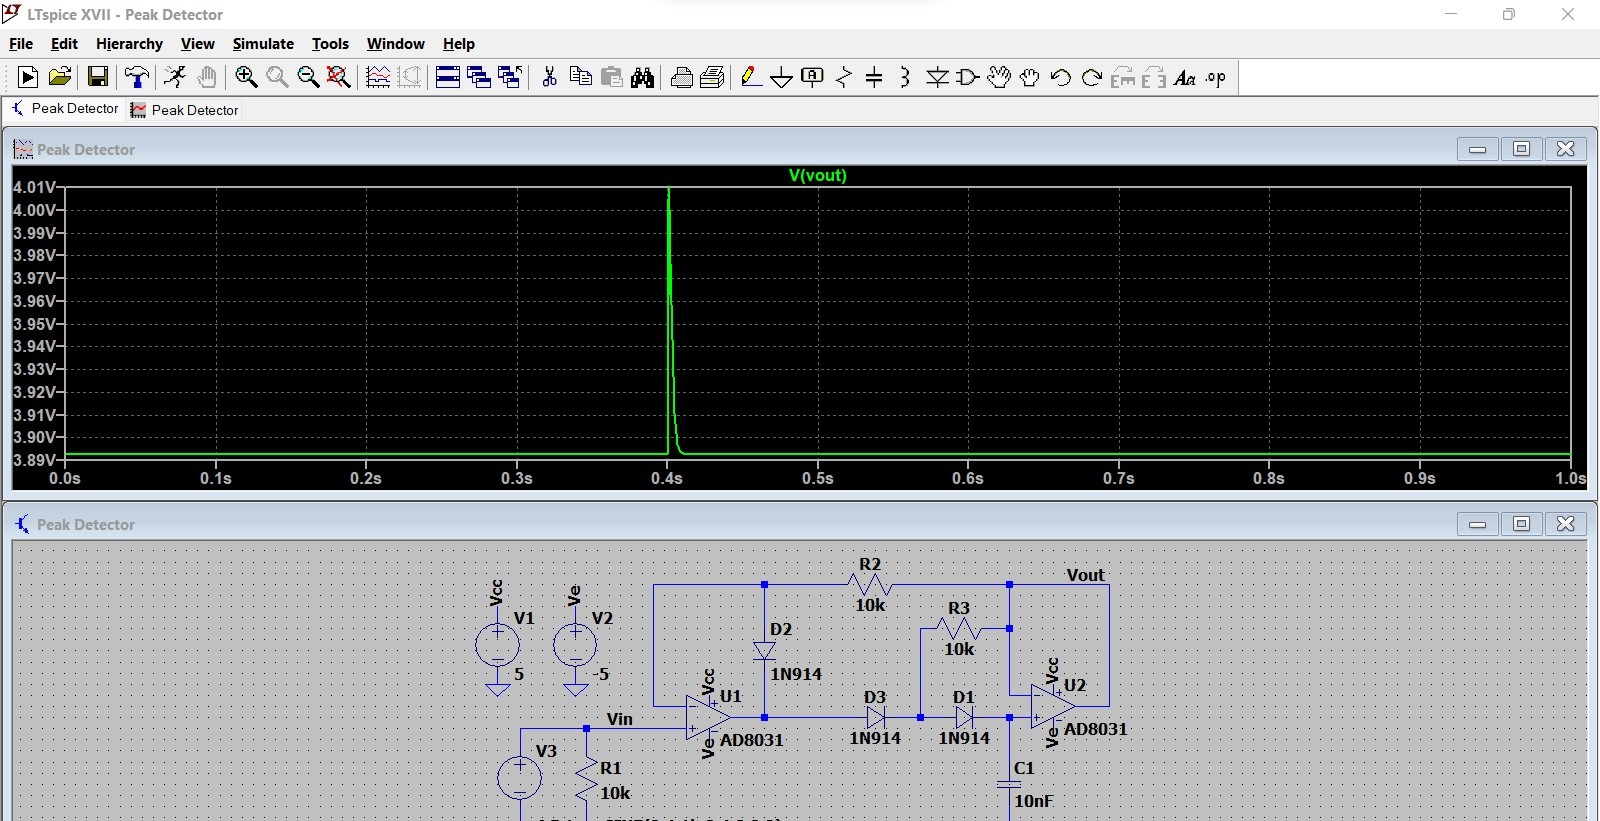
Task: Click the Pan magnifier icon
Action: (x=277, y=77)
